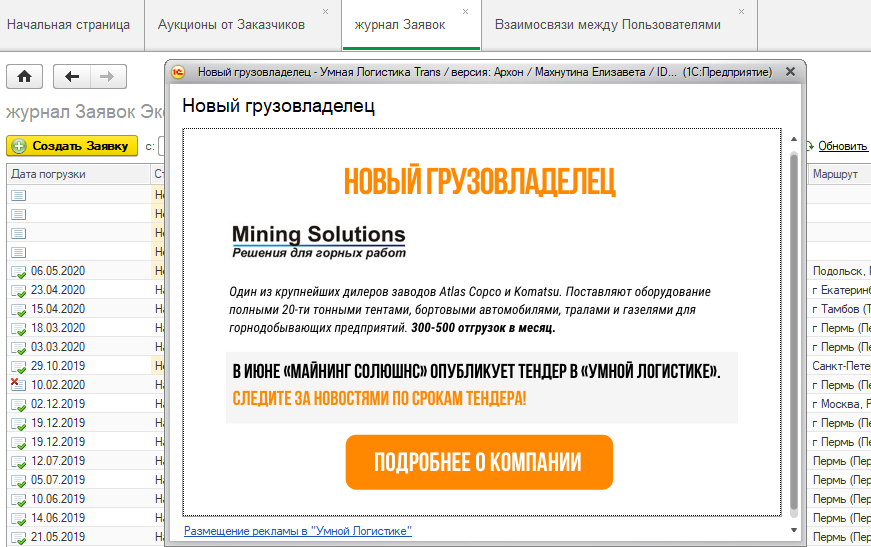
Task: Click document icon for row 05.07.2019
Action: coord(19,480)
